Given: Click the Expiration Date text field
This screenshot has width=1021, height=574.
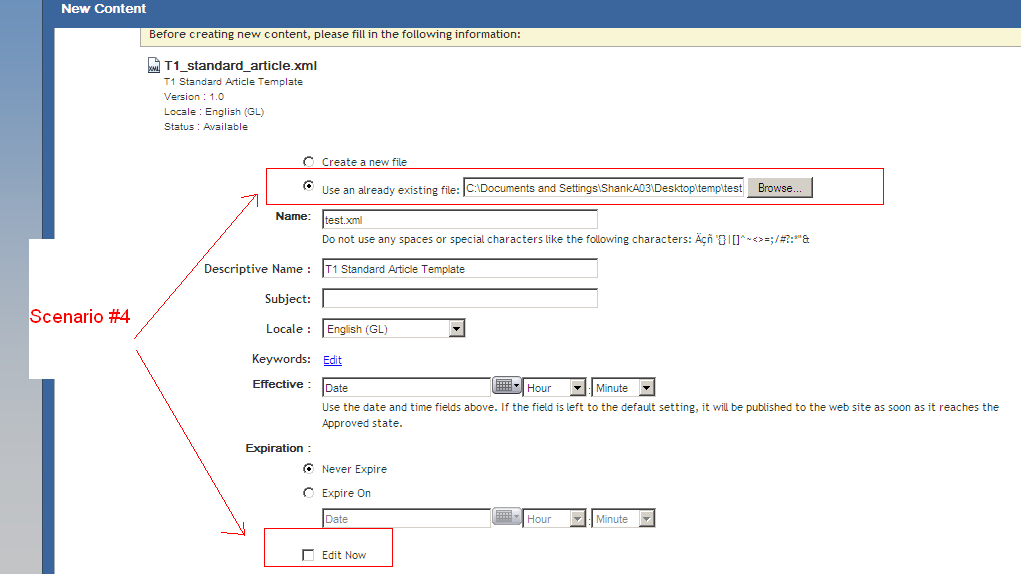Looking at the screenshot, I should pyautogui.click(x=406, y=519).
